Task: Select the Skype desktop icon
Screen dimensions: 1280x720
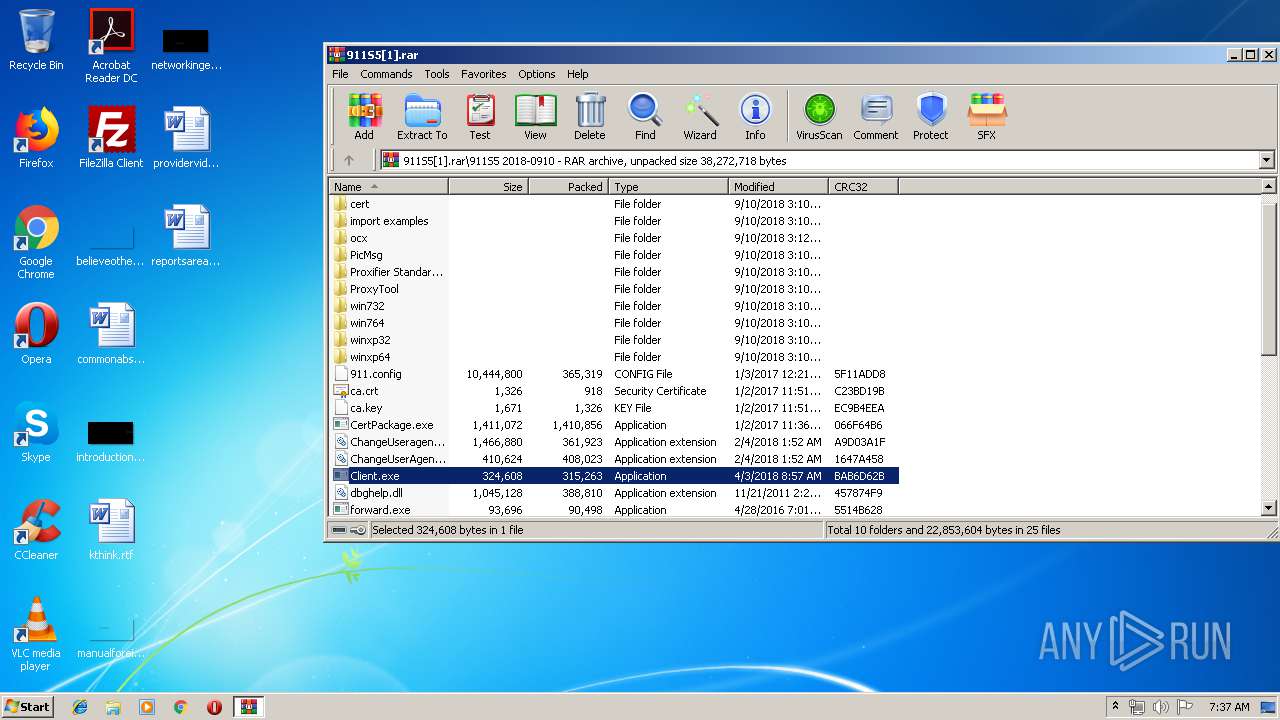Action: coord(36,432)
